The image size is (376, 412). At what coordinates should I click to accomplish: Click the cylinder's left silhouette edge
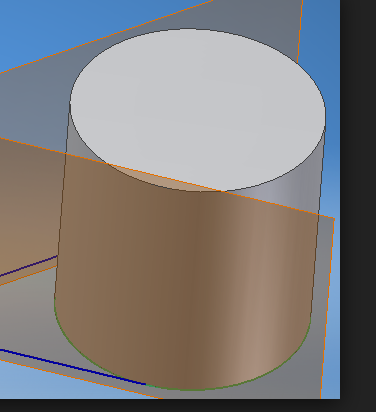[x=62, y=200]
